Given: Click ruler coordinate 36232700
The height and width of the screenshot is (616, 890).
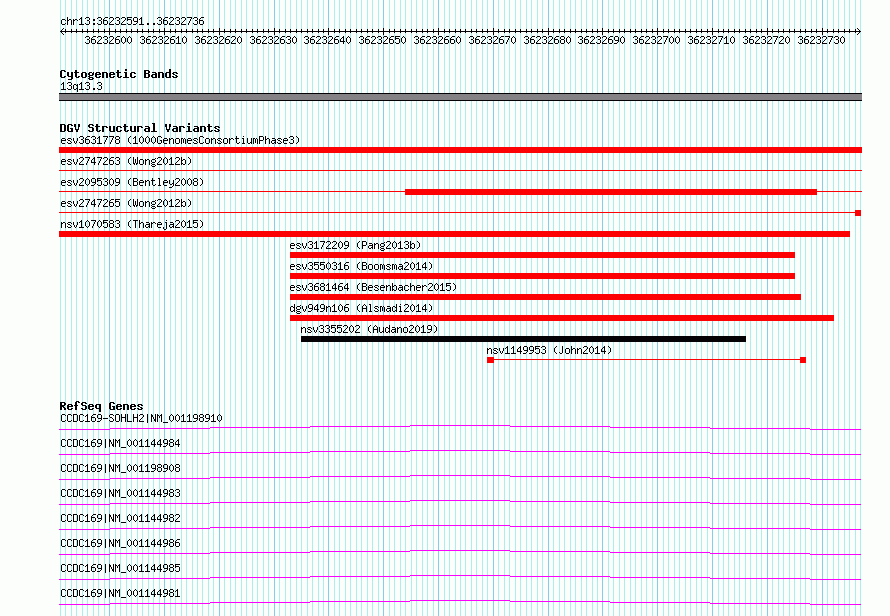Looking at the screenshot, I should (656, 40).
